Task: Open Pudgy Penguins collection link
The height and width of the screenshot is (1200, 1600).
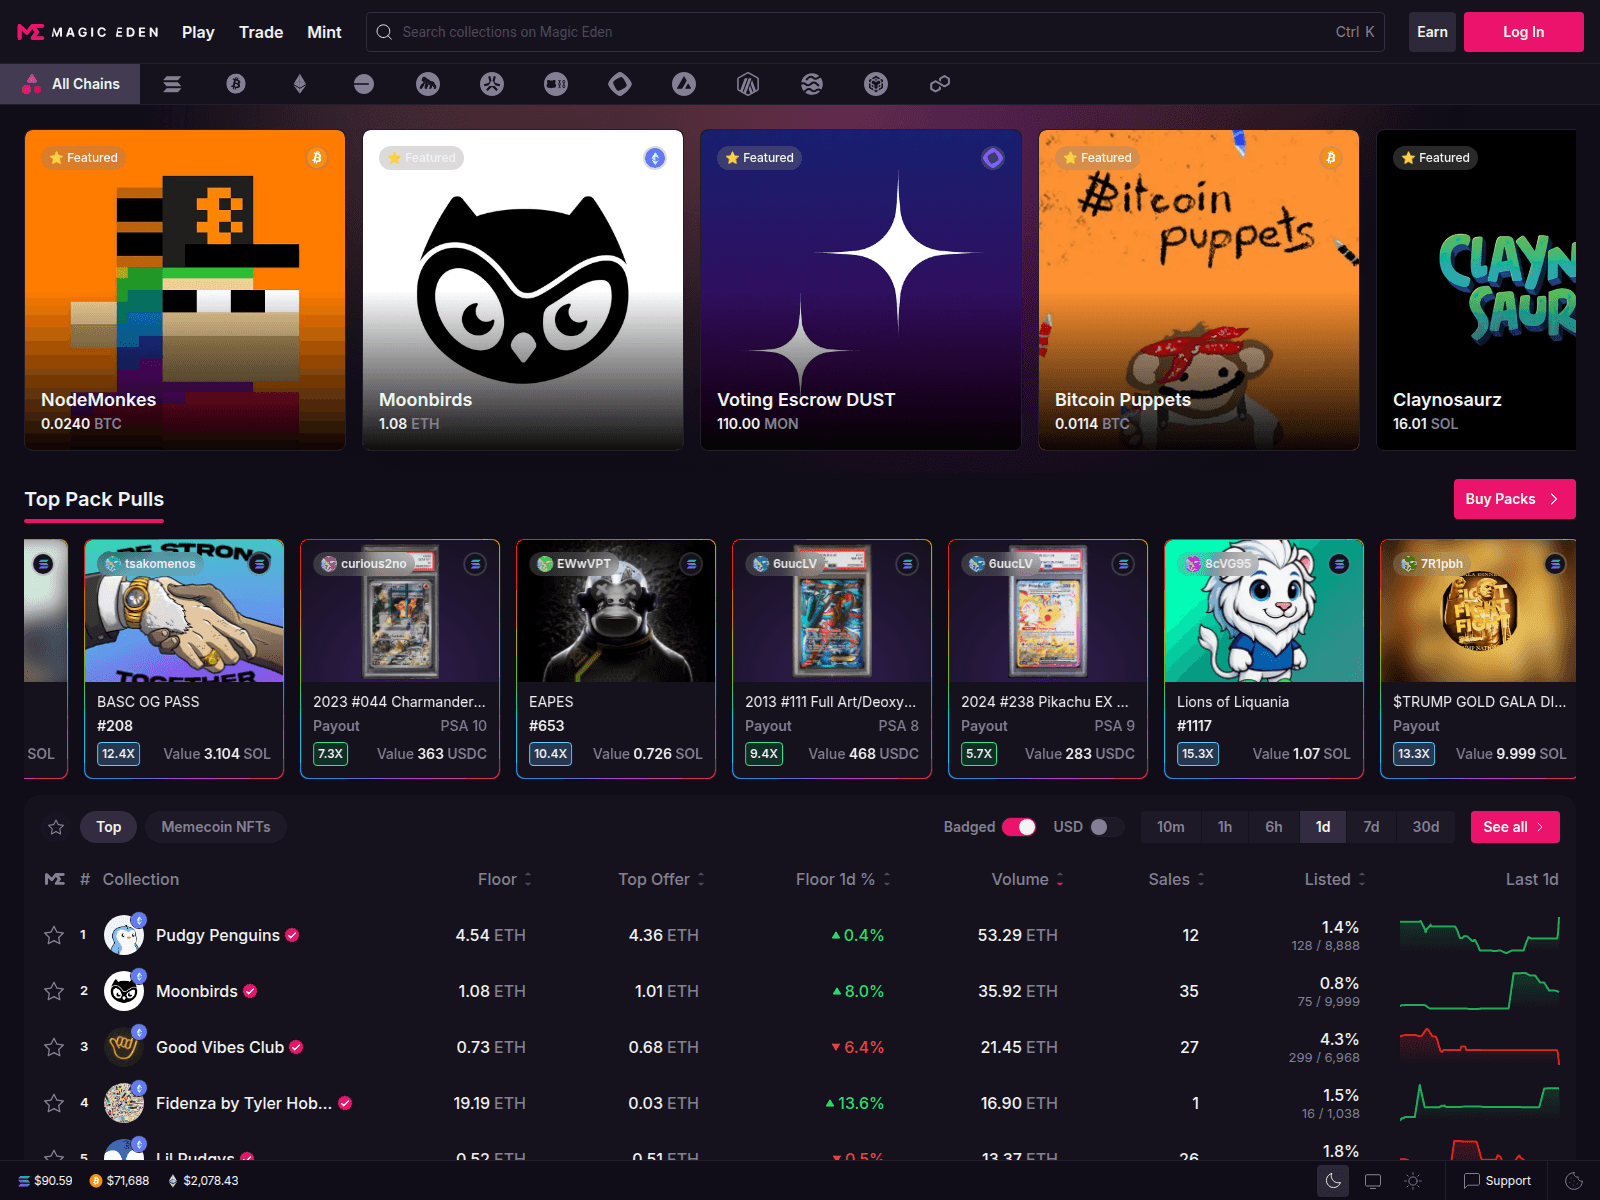Action: pos(218,935)
